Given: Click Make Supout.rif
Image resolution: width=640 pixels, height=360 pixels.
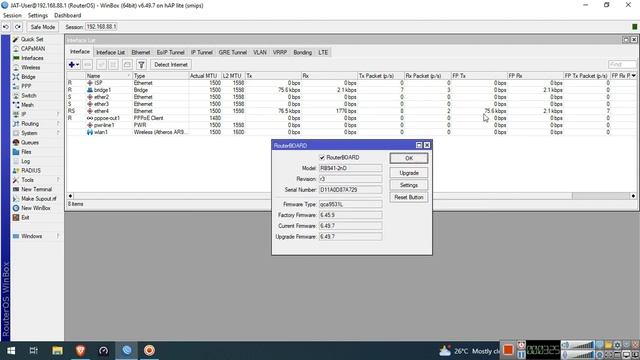Looking at the screenshot, I should coord(38,199).
